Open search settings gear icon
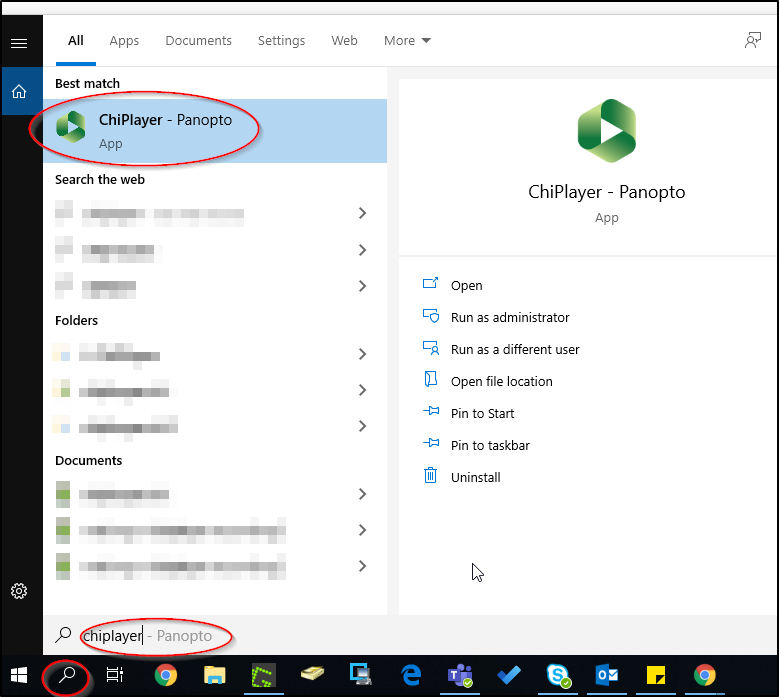The width and height of the screenshot is (779, 697). (19, 591)
